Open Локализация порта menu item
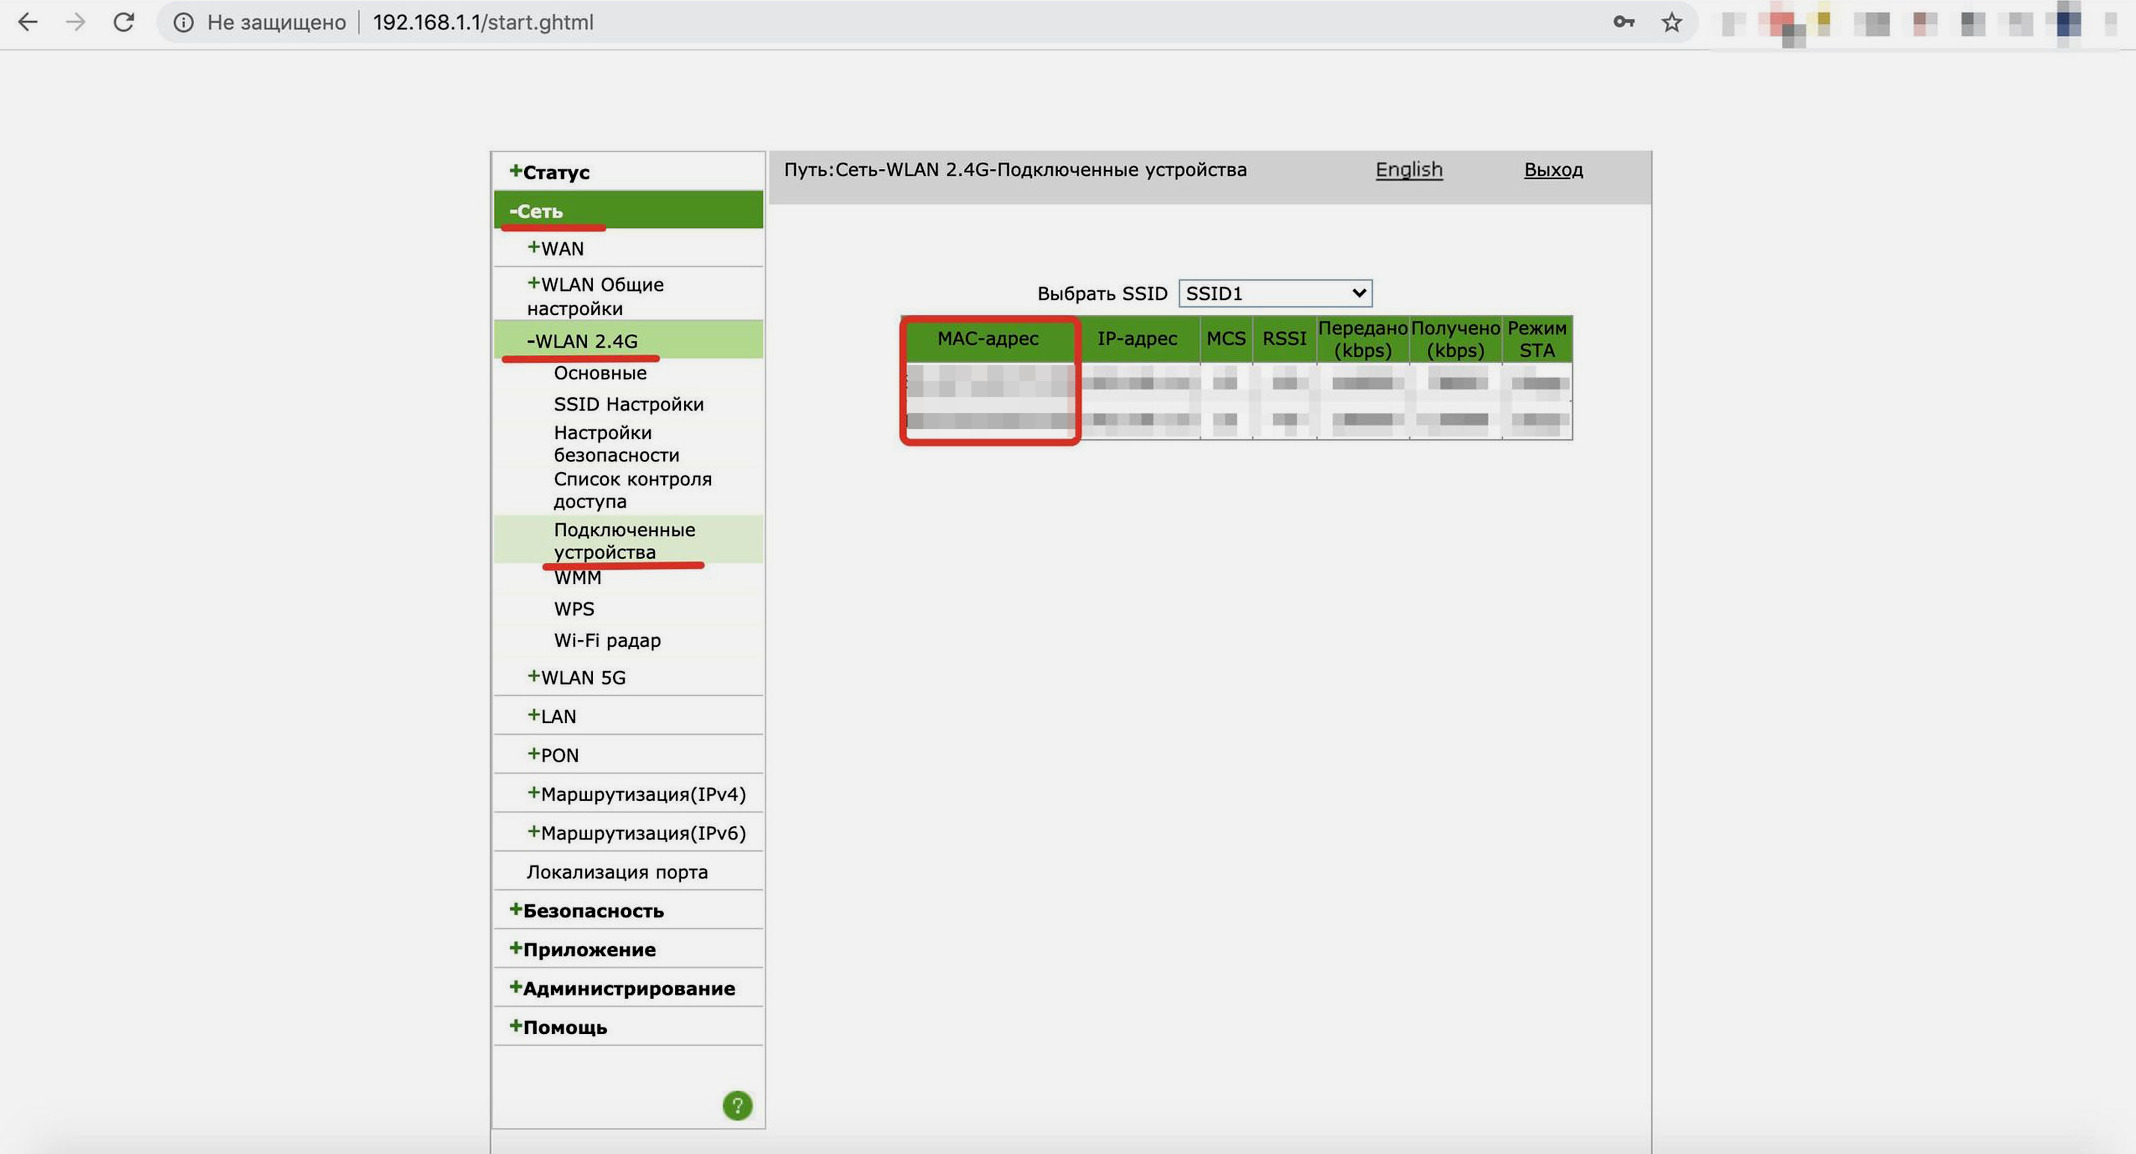 [x=617, y=872]
